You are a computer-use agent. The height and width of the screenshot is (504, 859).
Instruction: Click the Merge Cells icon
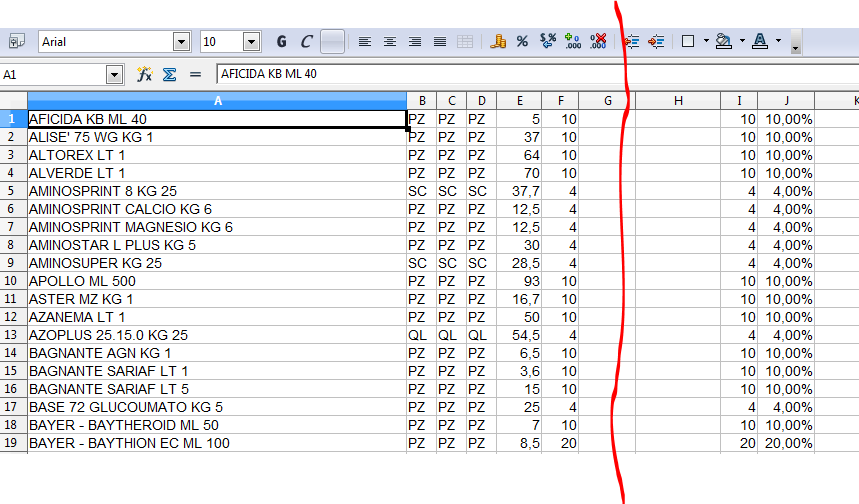click(x=465, y=42)
